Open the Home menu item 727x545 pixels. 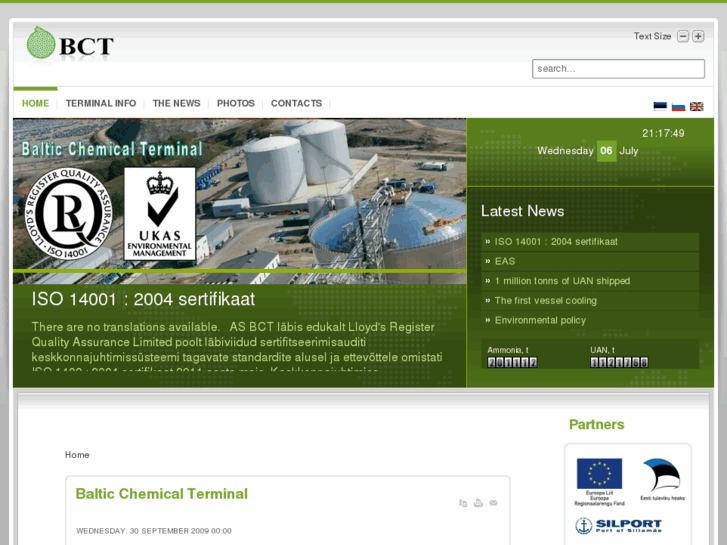[x=35, y=103]
